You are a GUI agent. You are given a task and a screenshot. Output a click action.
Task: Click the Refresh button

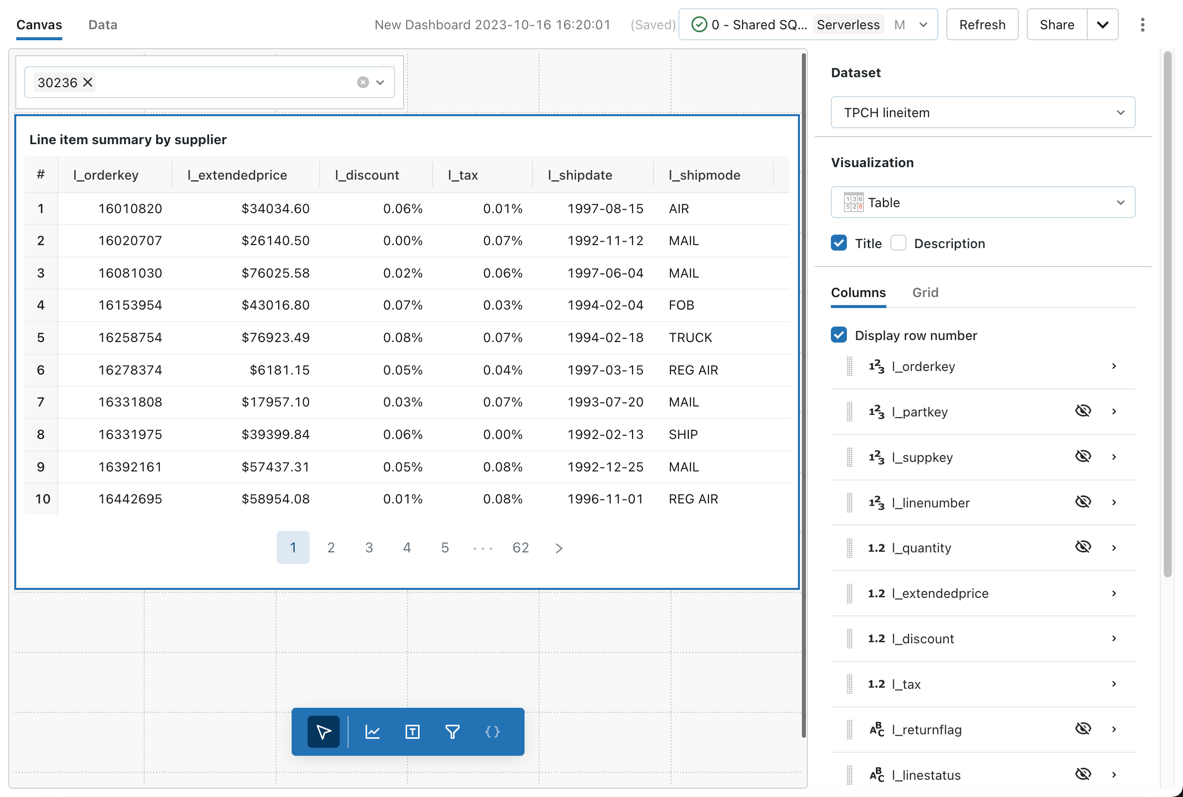982,24
